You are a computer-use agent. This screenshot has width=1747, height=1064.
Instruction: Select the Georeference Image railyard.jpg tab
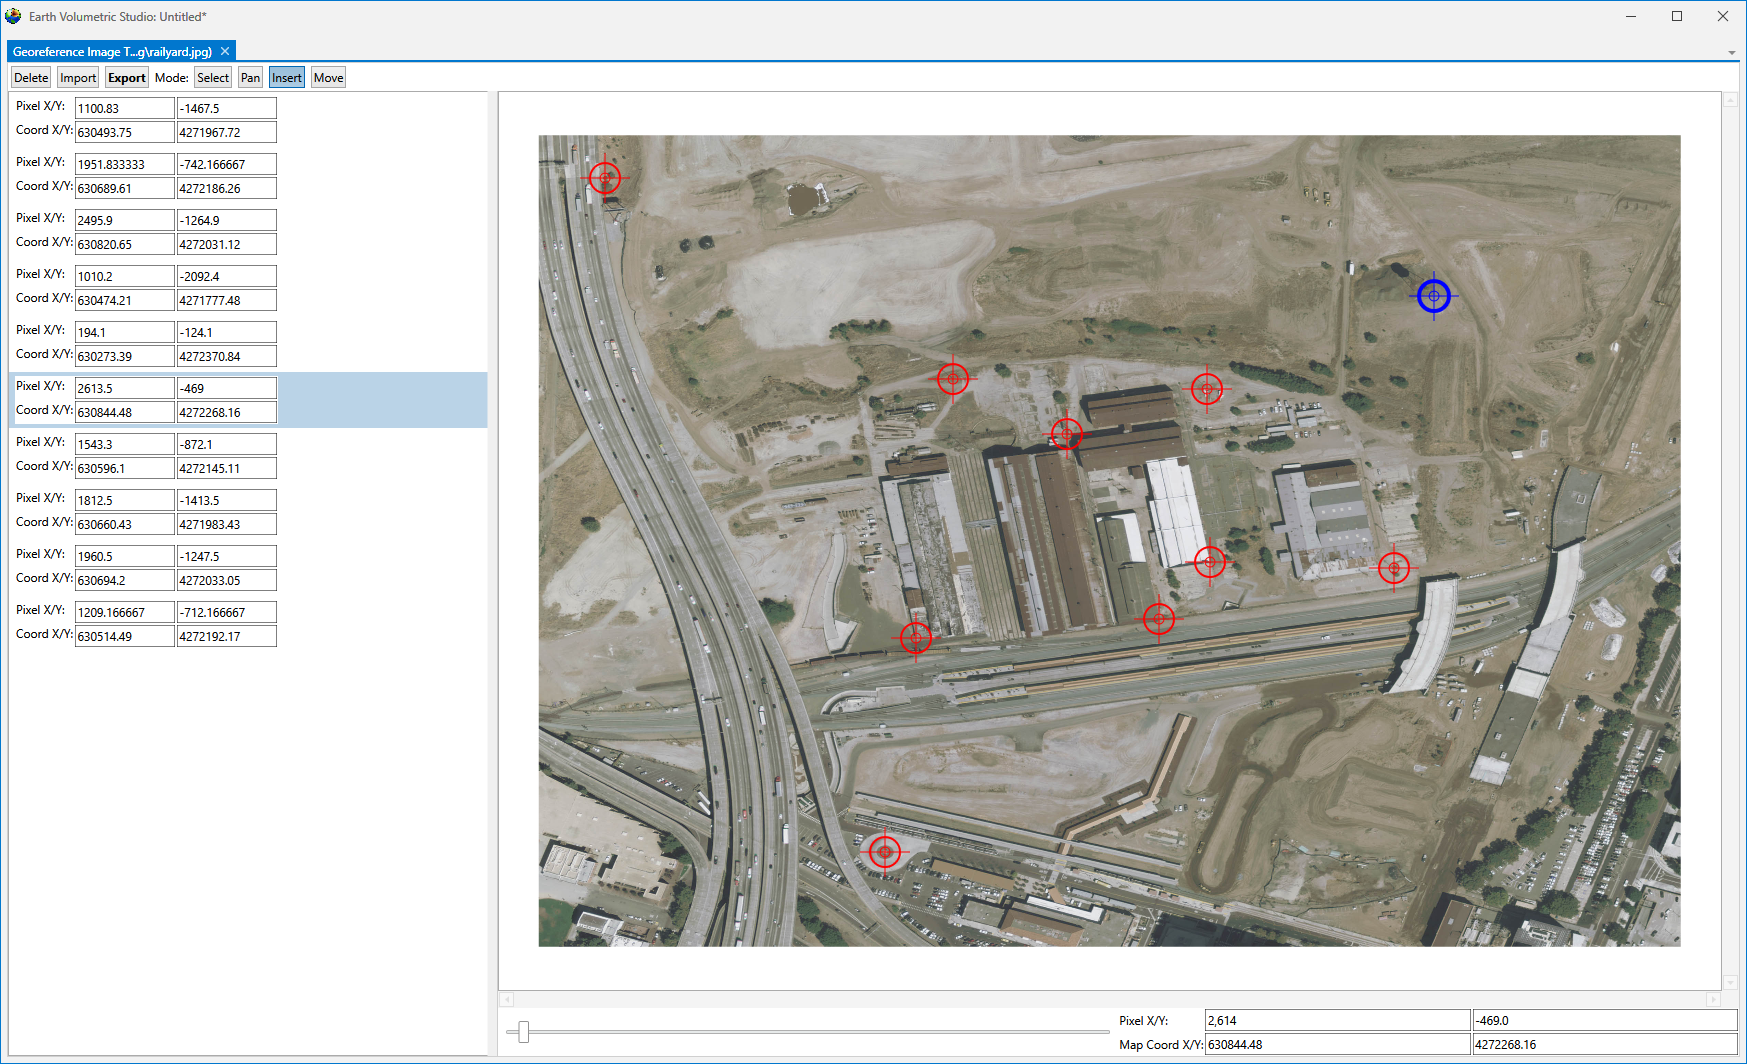tap(112, 51)
